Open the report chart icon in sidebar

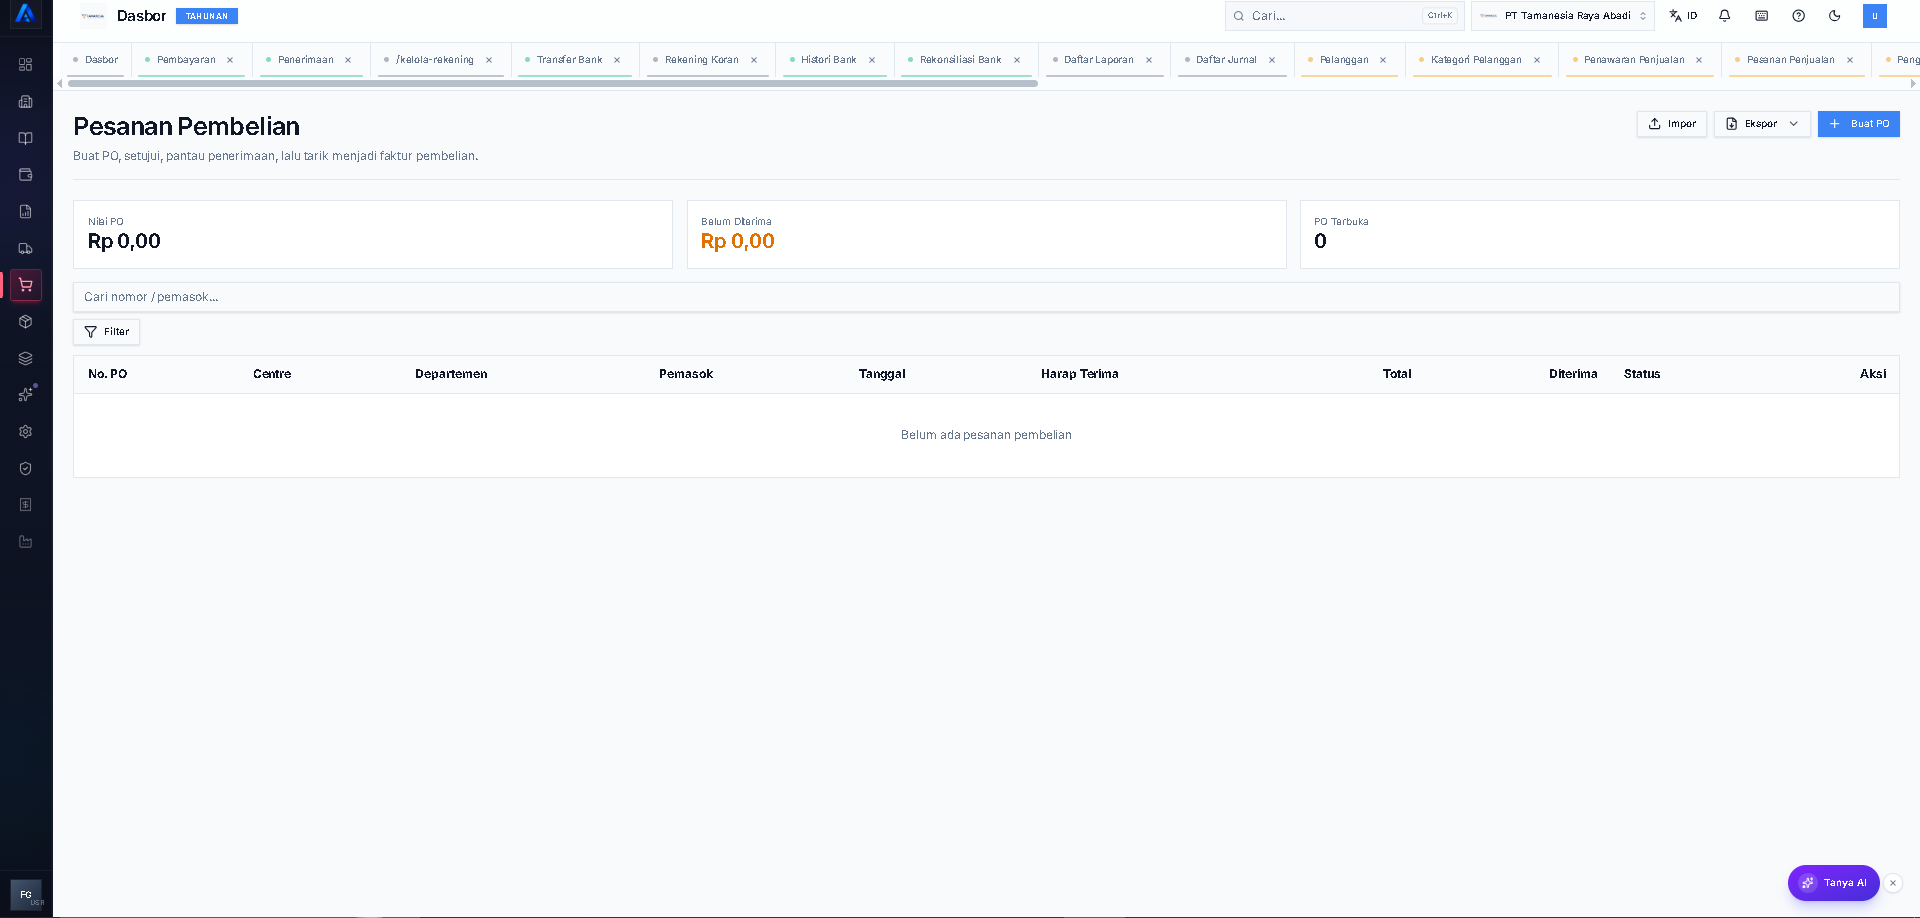(26, 211)
